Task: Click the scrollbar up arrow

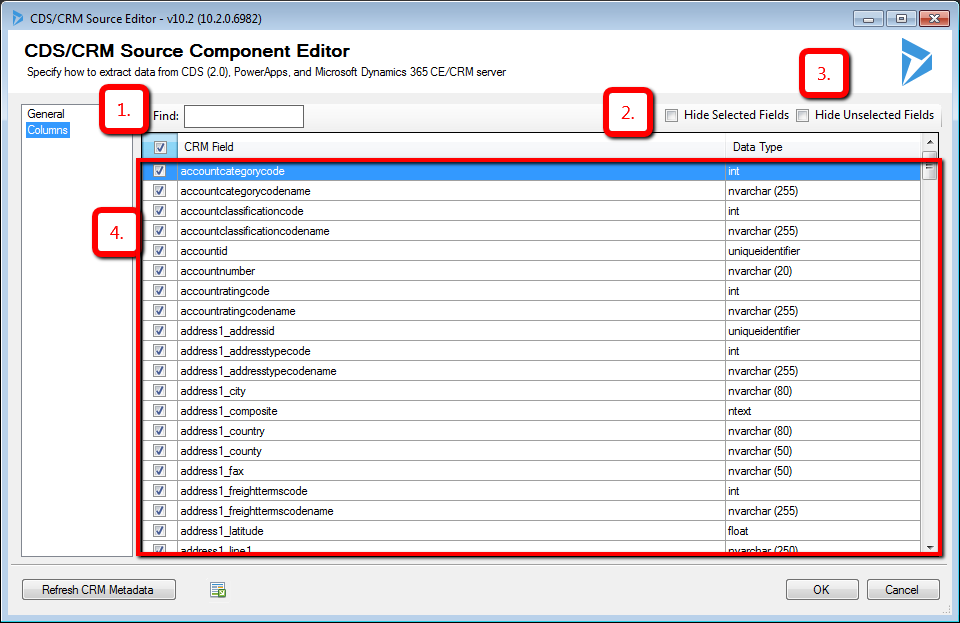Action: pos(929,142)
